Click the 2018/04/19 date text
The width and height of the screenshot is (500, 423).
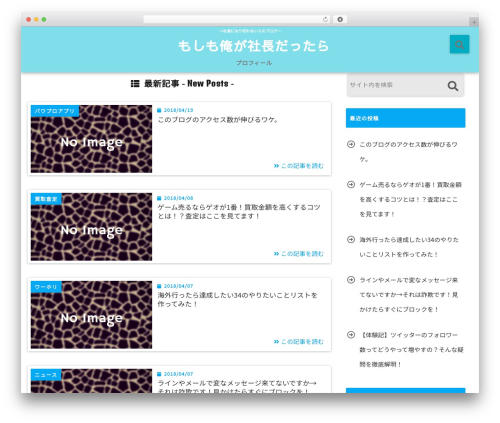tap(178, 110)
